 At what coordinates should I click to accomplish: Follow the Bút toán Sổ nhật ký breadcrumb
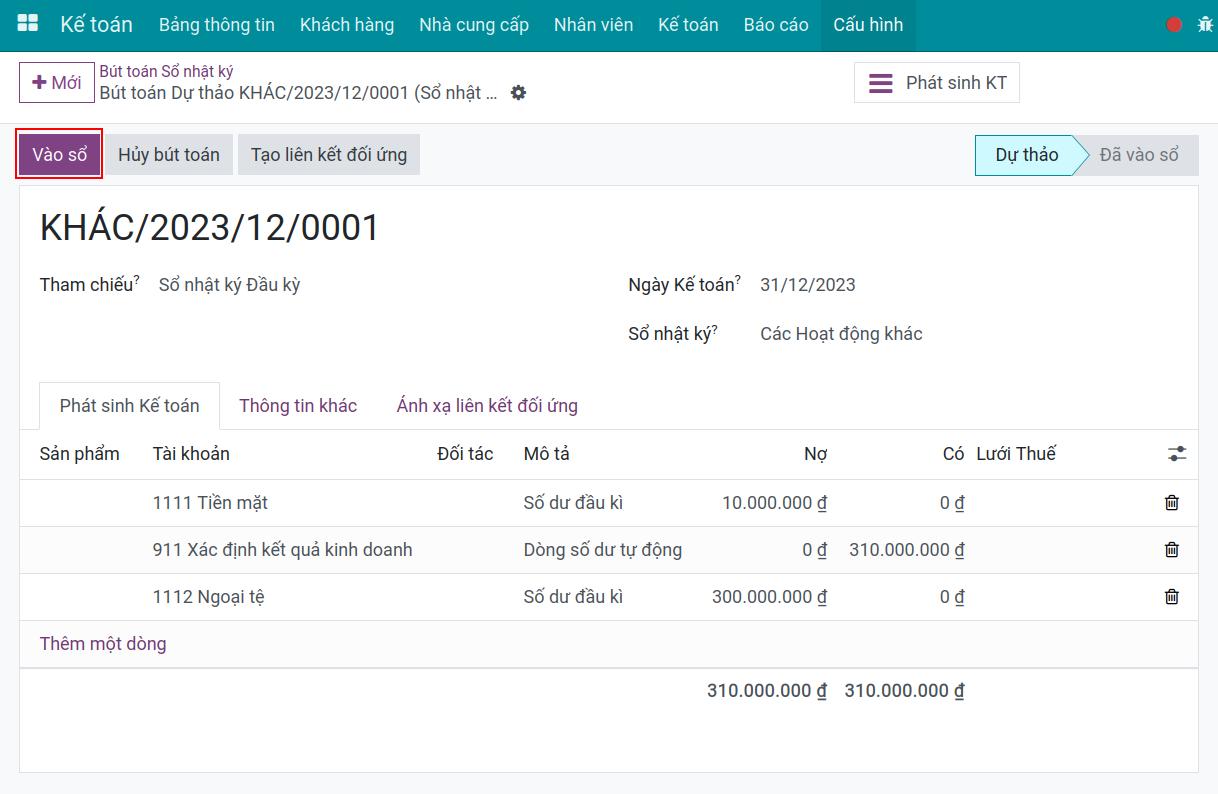pos(166,72)
